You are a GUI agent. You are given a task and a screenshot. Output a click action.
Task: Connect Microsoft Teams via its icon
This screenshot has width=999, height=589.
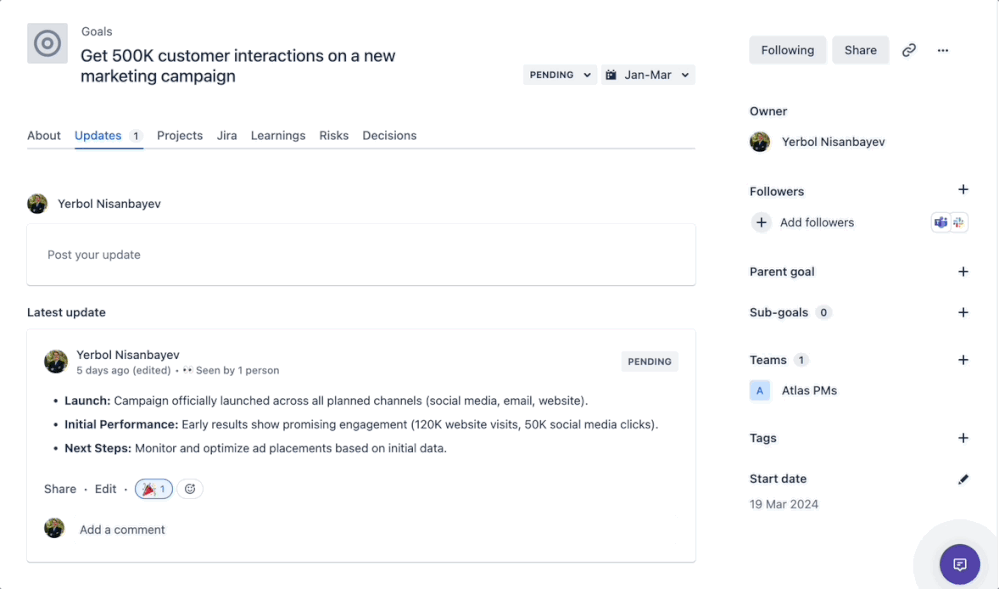tap(940, 222)
